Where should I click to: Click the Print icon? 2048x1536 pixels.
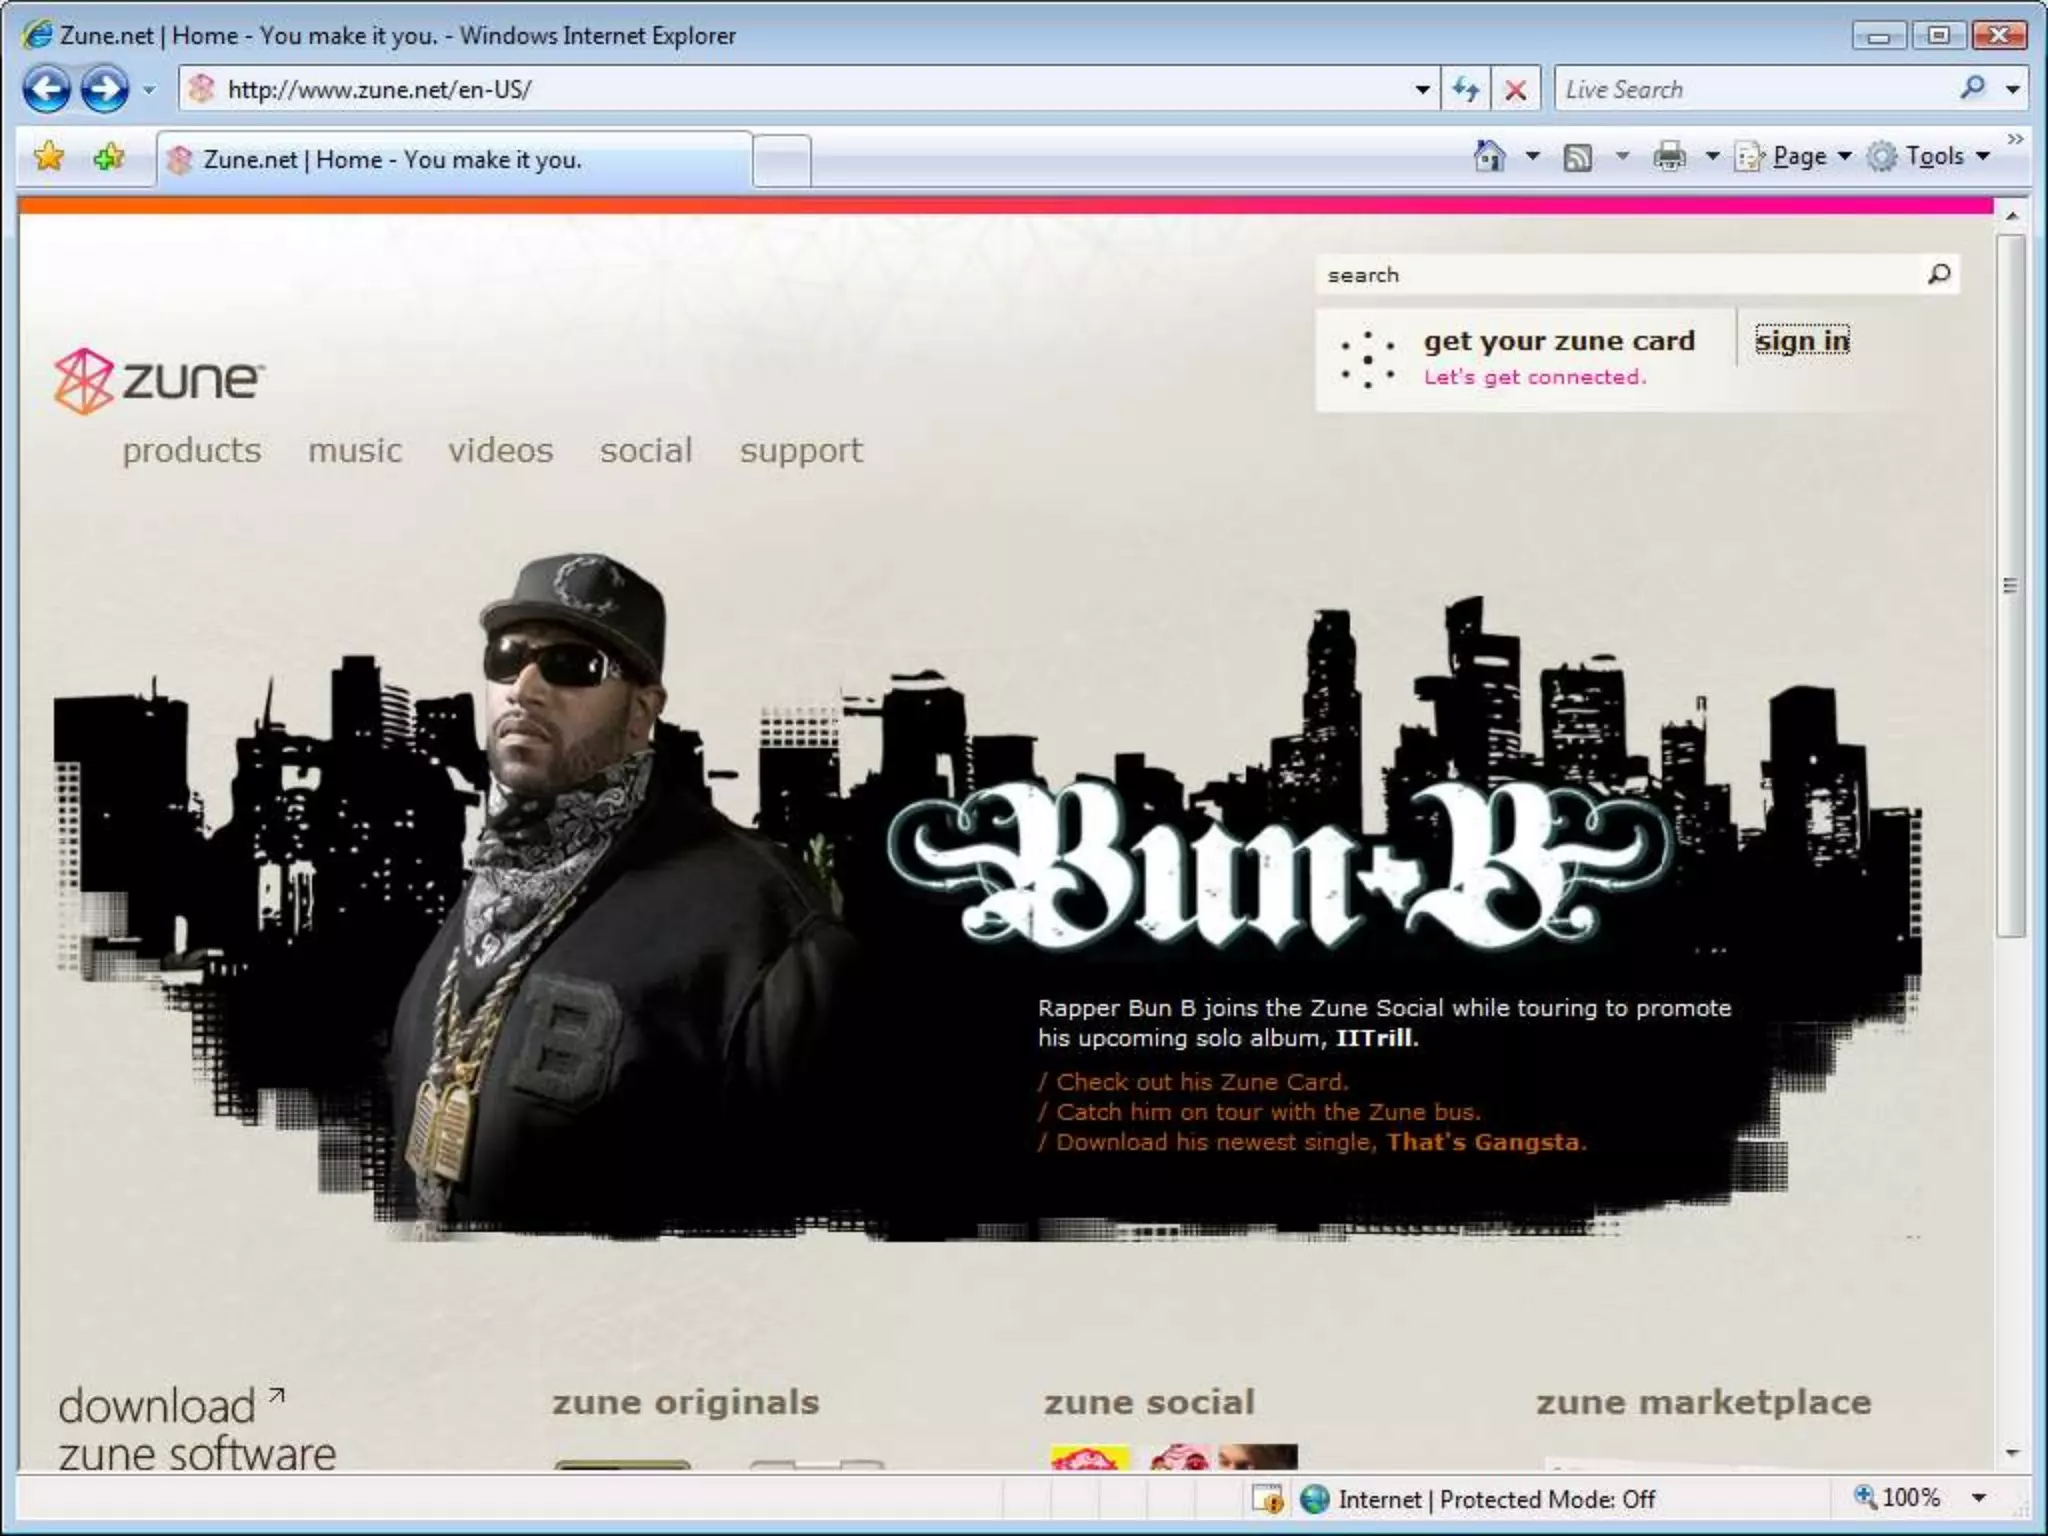(x=1669, y=156)
